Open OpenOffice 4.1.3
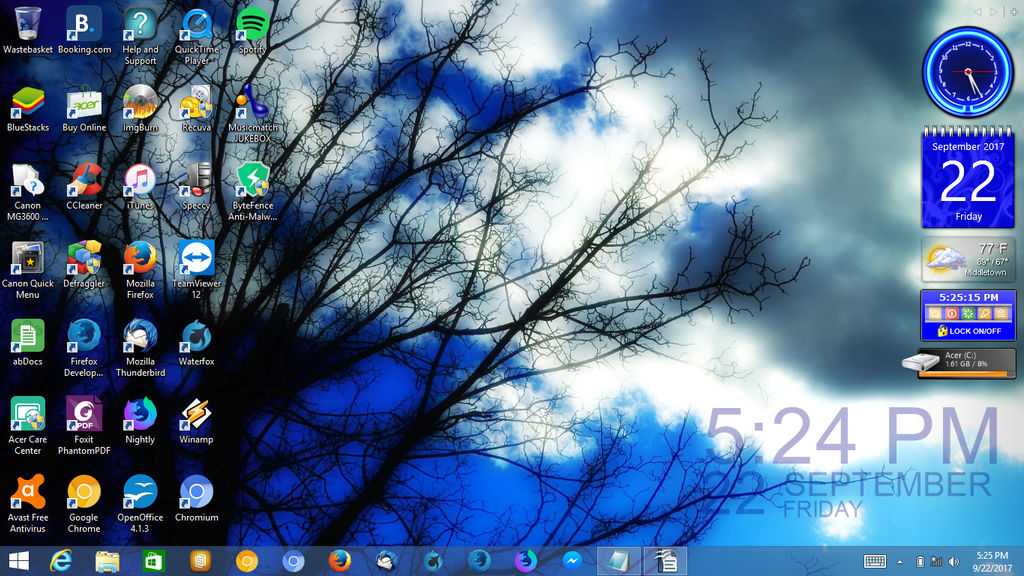The width and height of the screenshot is (1024, 576). tap(139, 498)
